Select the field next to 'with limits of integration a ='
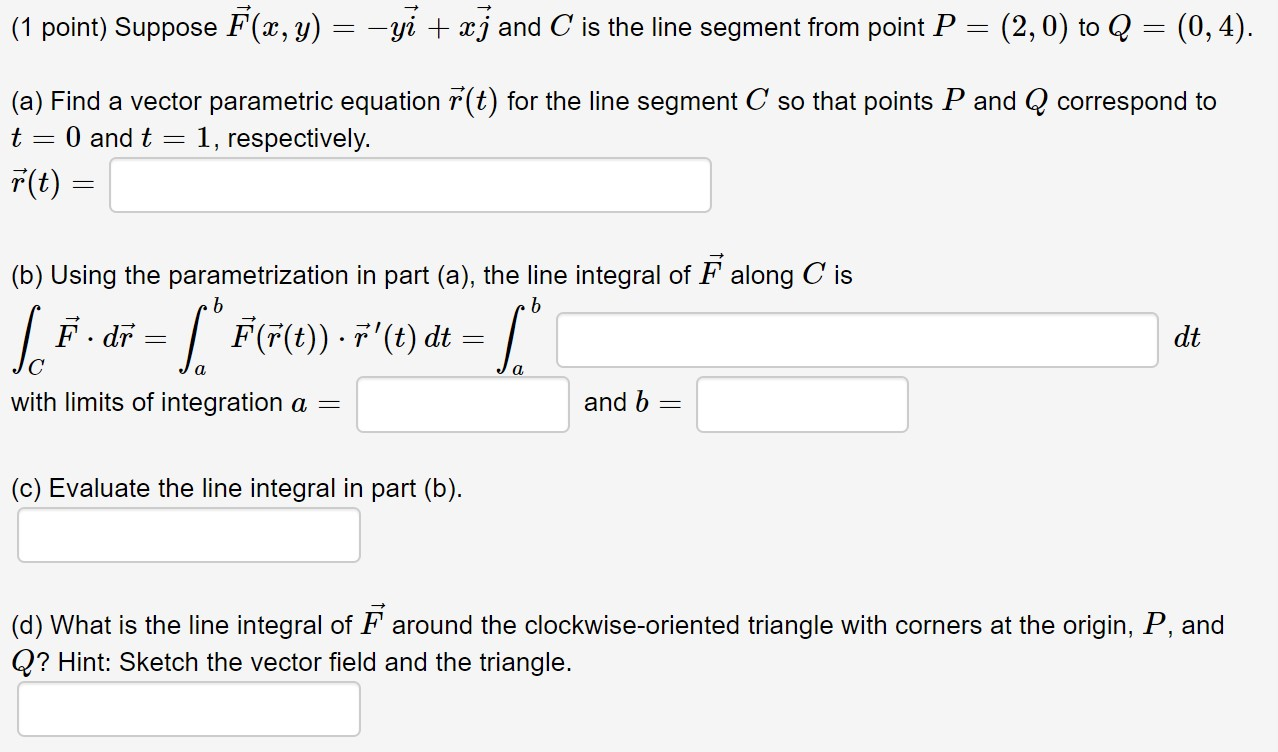Image resolution: width=1278 pixels, height=752 pixels. click(x=462, y=404)
